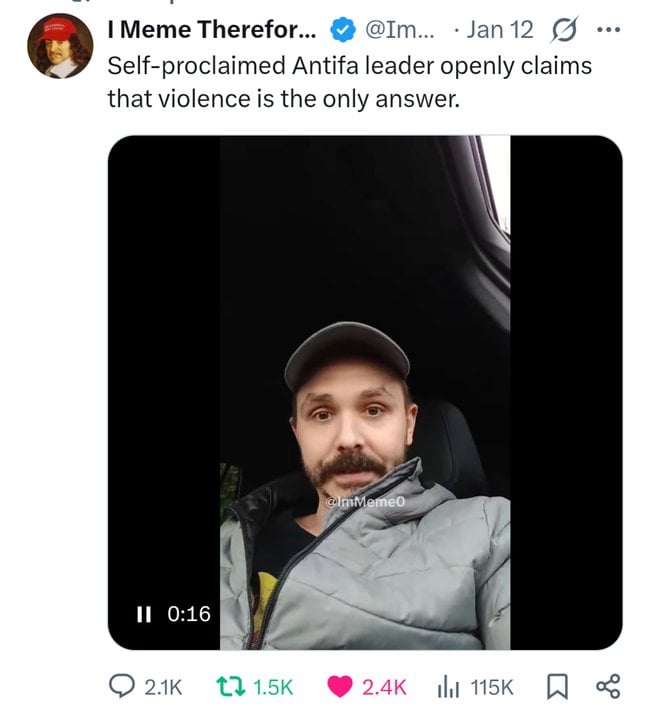Click the 2.1K replies count

click(x=165, y=687)
